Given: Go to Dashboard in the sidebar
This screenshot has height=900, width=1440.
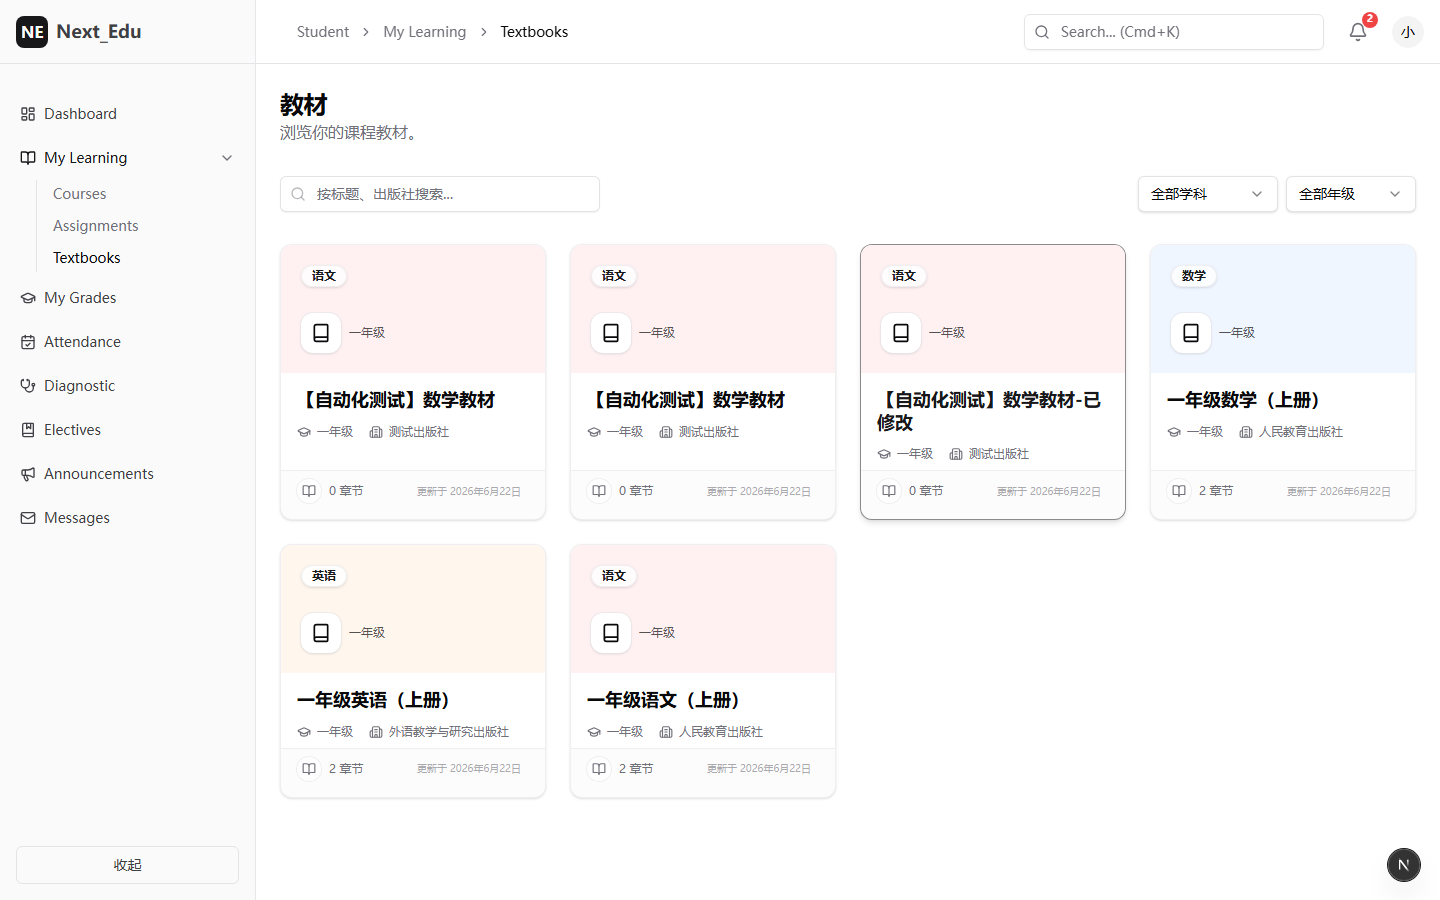Looking at the screenshot, I should coord(127,114).
